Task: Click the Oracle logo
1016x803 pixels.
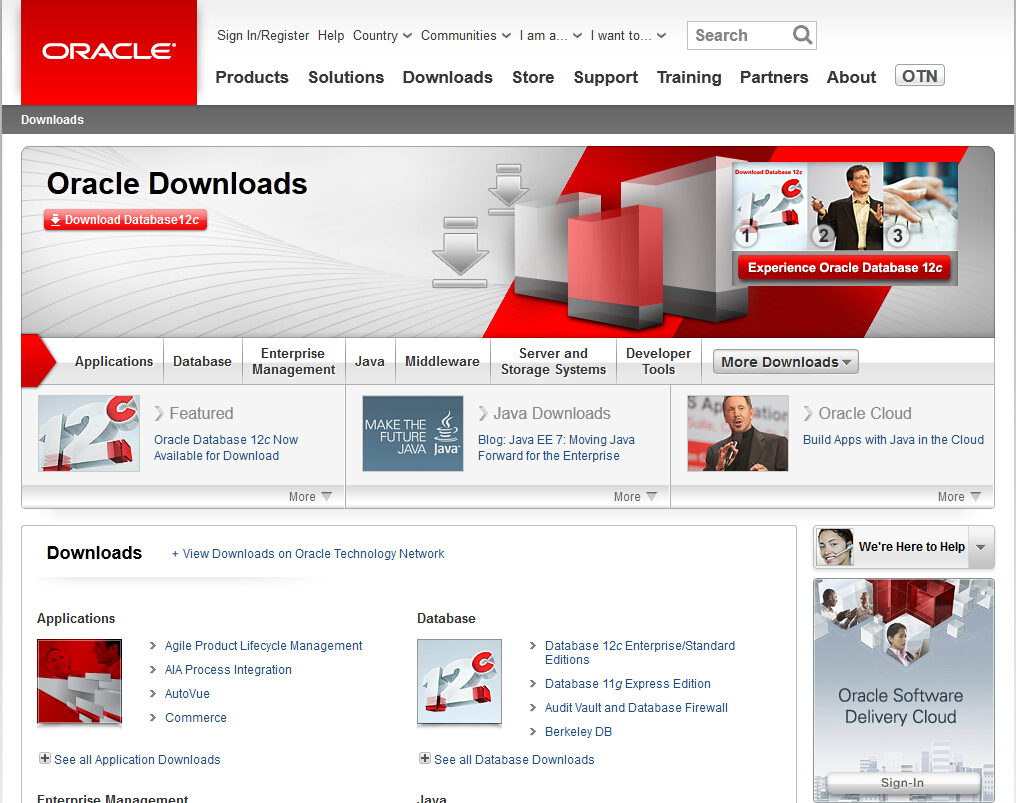Action: [x=109, y=52]
